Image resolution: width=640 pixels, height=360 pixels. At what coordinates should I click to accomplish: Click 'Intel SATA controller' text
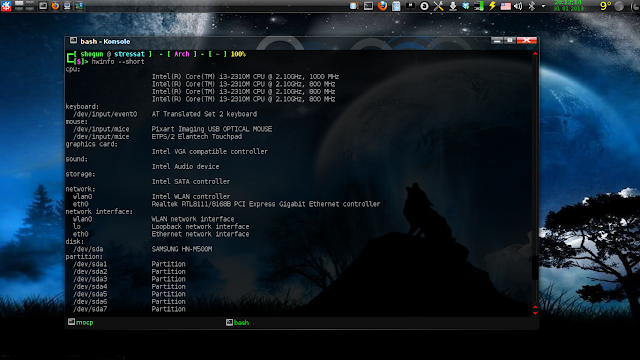(x=191, y=182)
